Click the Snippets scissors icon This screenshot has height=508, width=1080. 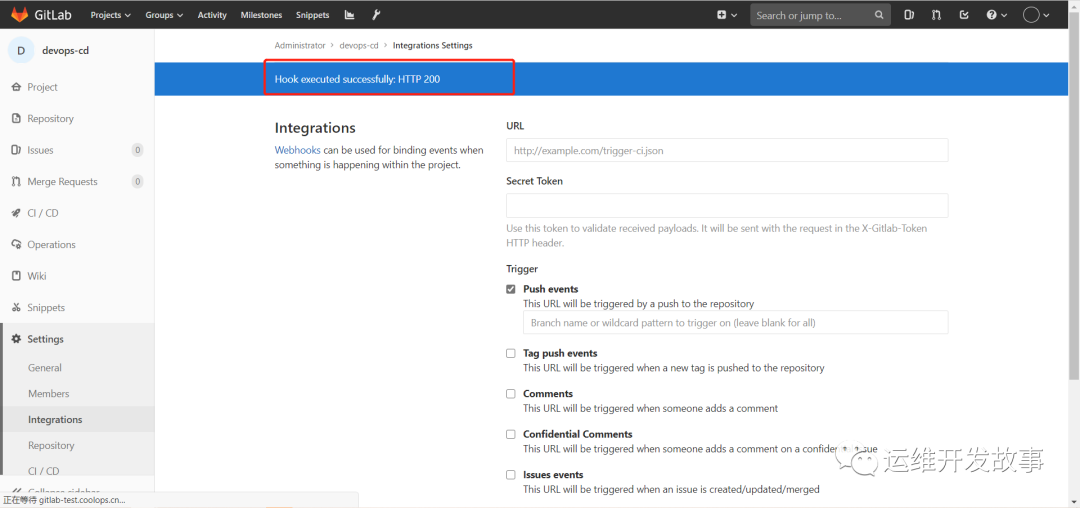click(x=17, y=308)
